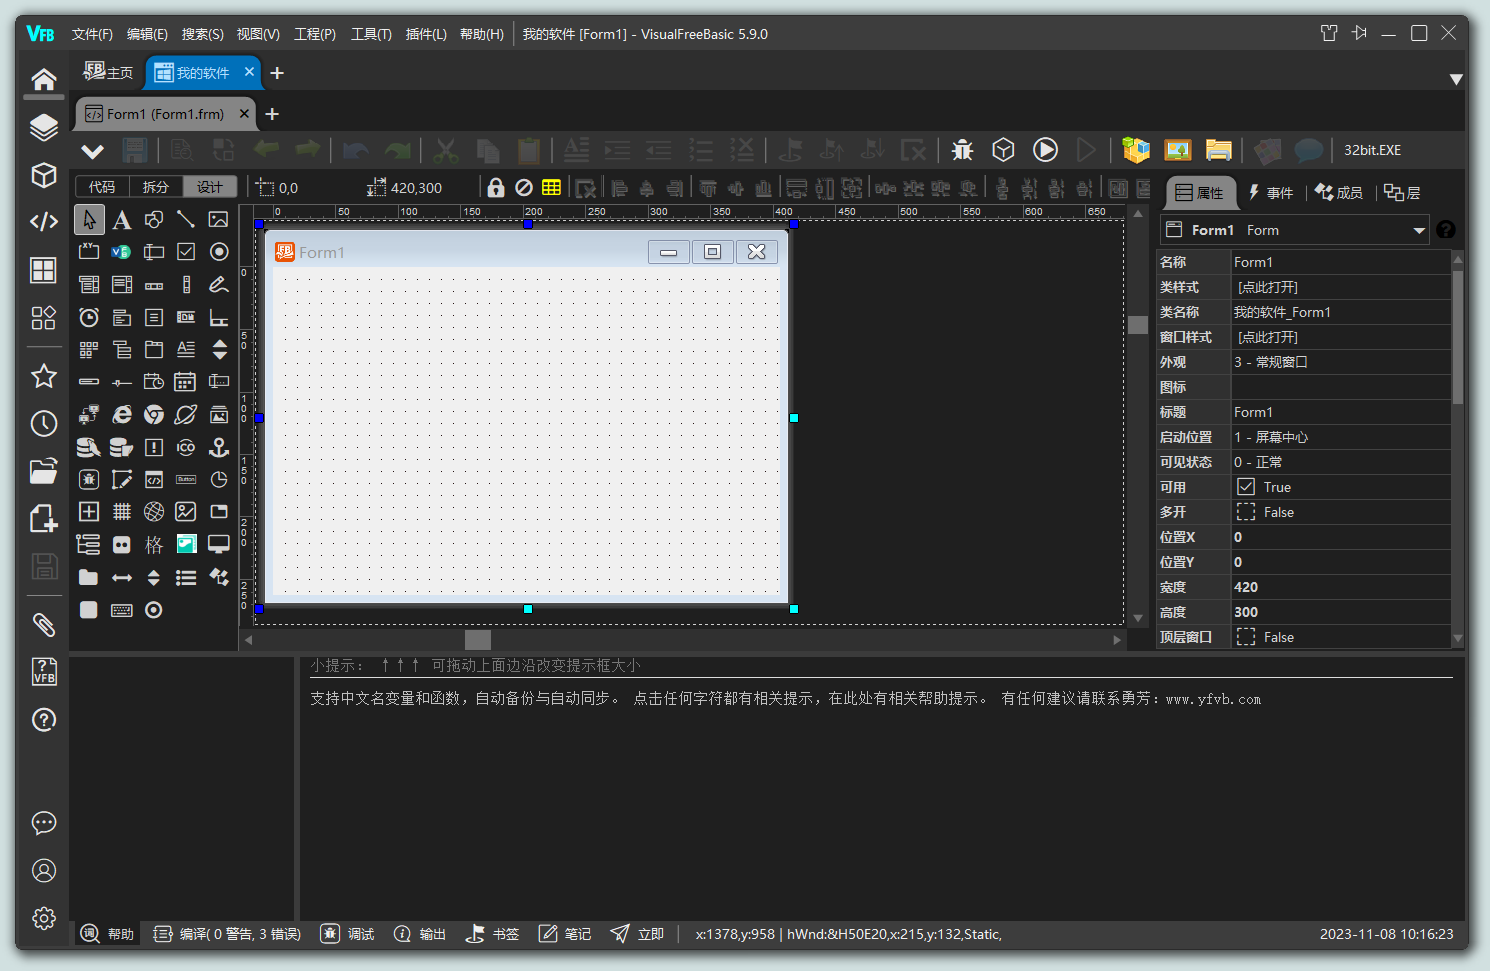Select the Internet Explorer browser control
Screen dimensions: 1490x971
(121, 415)
